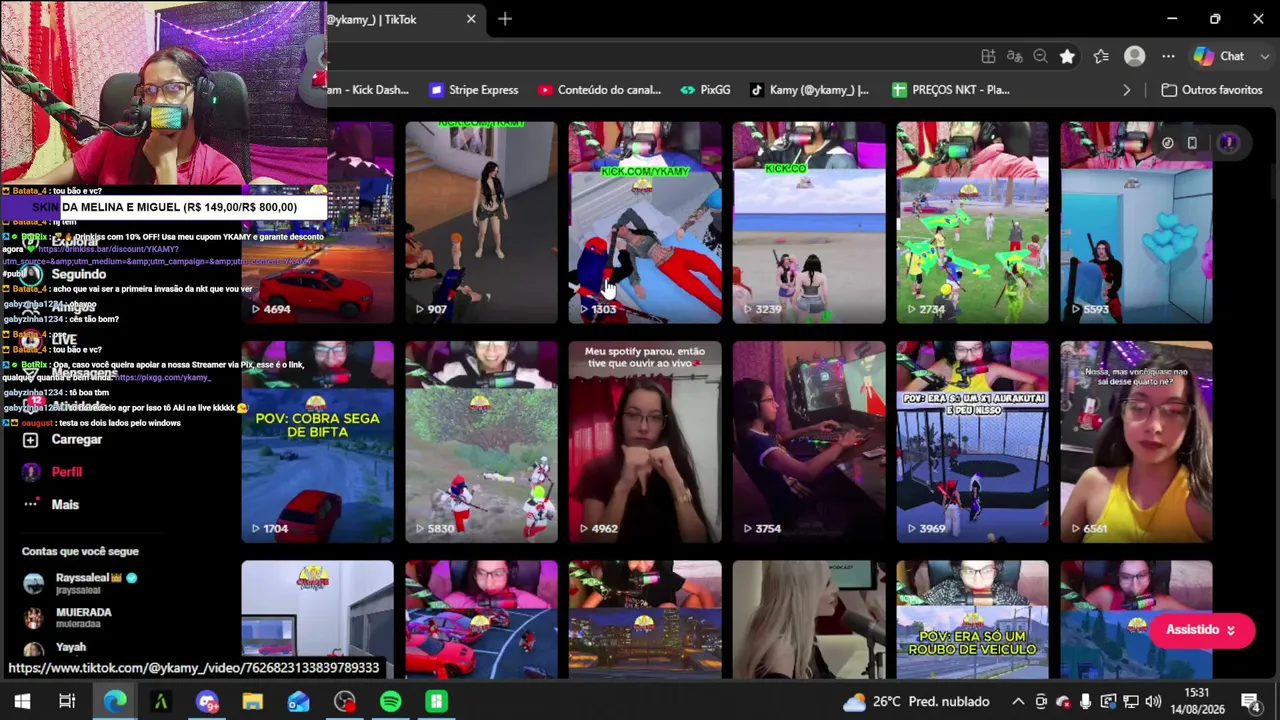Open the browser profile avatar

point(1134,57)
